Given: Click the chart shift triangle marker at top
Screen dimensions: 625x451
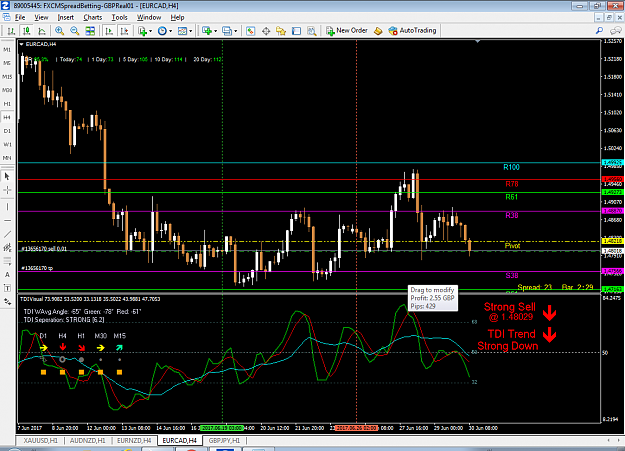Looking at the screenshot, I should click(x=478, y=41).
